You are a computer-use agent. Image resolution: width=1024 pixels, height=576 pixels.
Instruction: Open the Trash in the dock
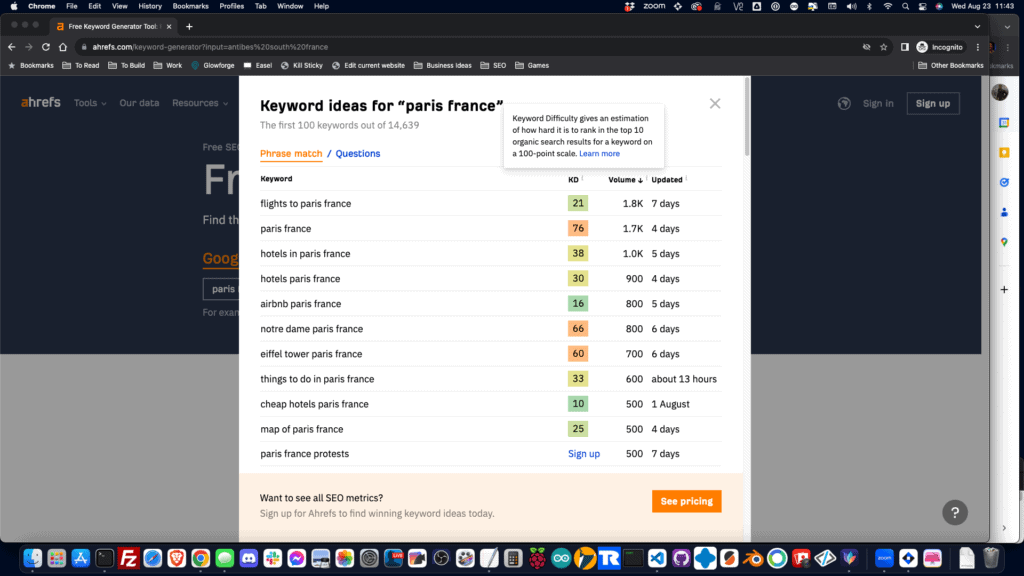[991, 558]
